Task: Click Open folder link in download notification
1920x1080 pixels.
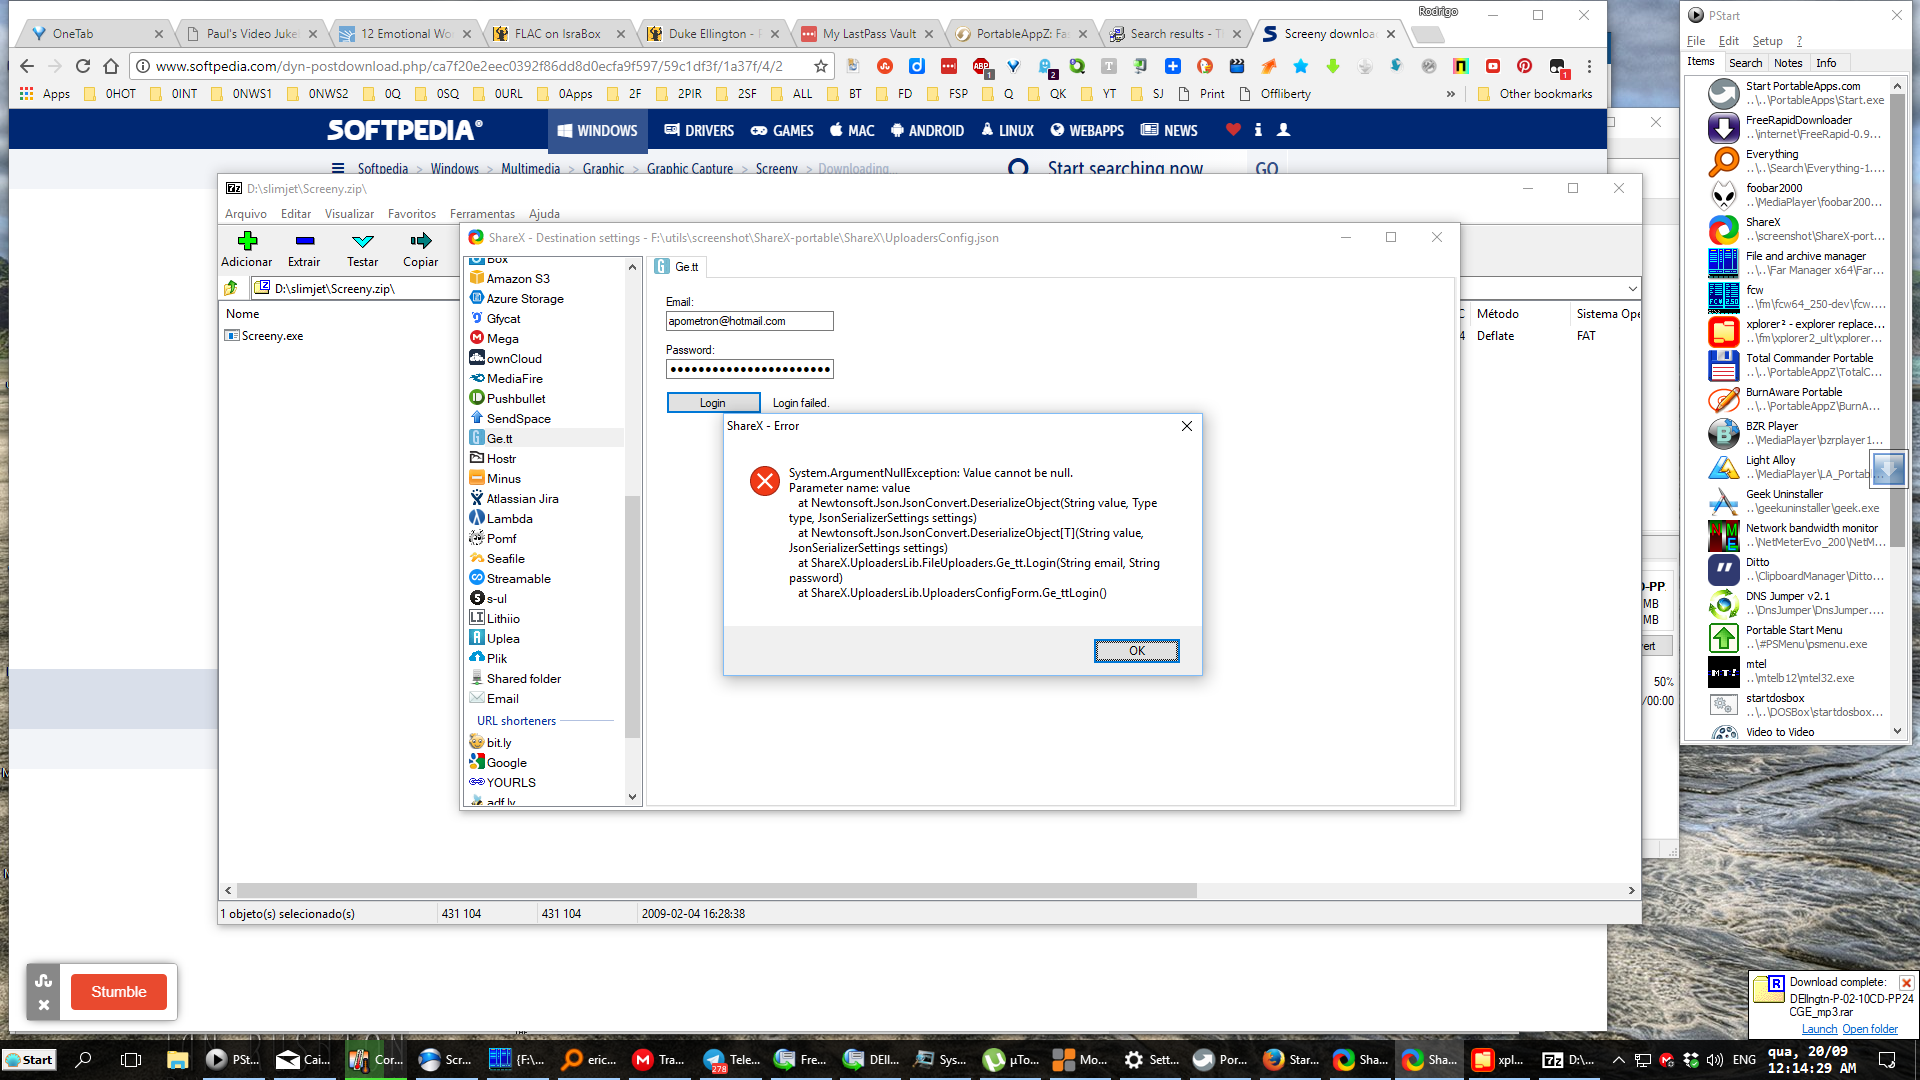Action: tap(1869, 1029)
